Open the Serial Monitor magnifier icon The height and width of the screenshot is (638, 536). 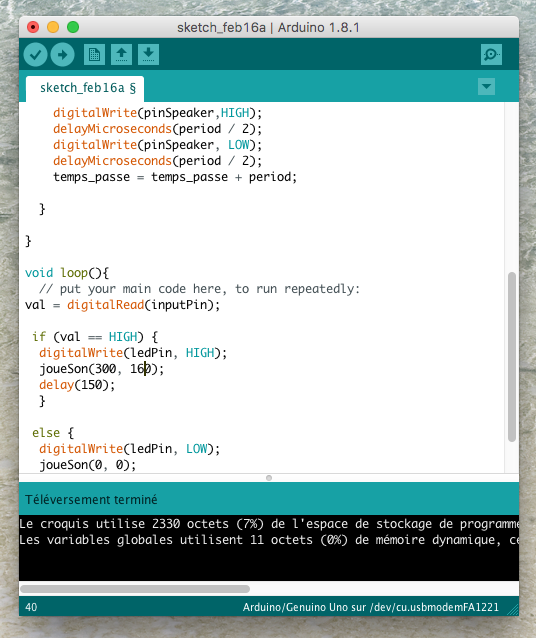pos(491,55)
